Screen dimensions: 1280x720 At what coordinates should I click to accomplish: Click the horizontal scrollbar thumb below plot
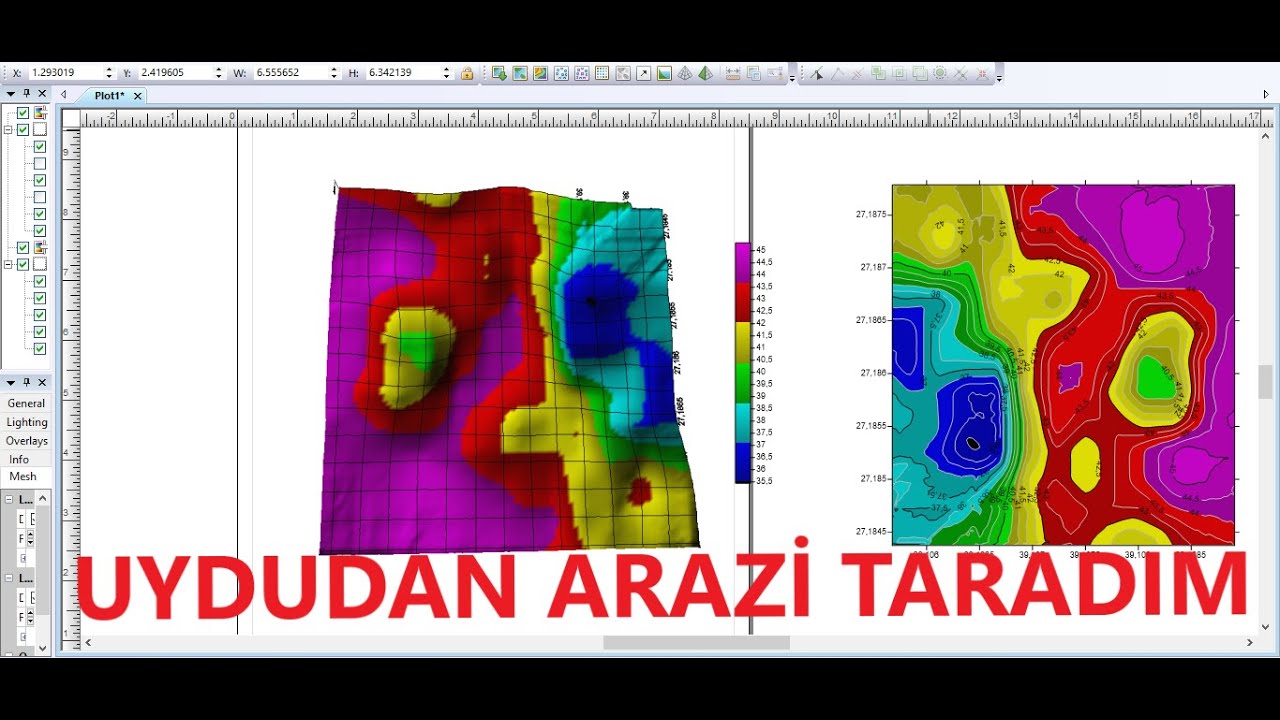click(696, 643)
